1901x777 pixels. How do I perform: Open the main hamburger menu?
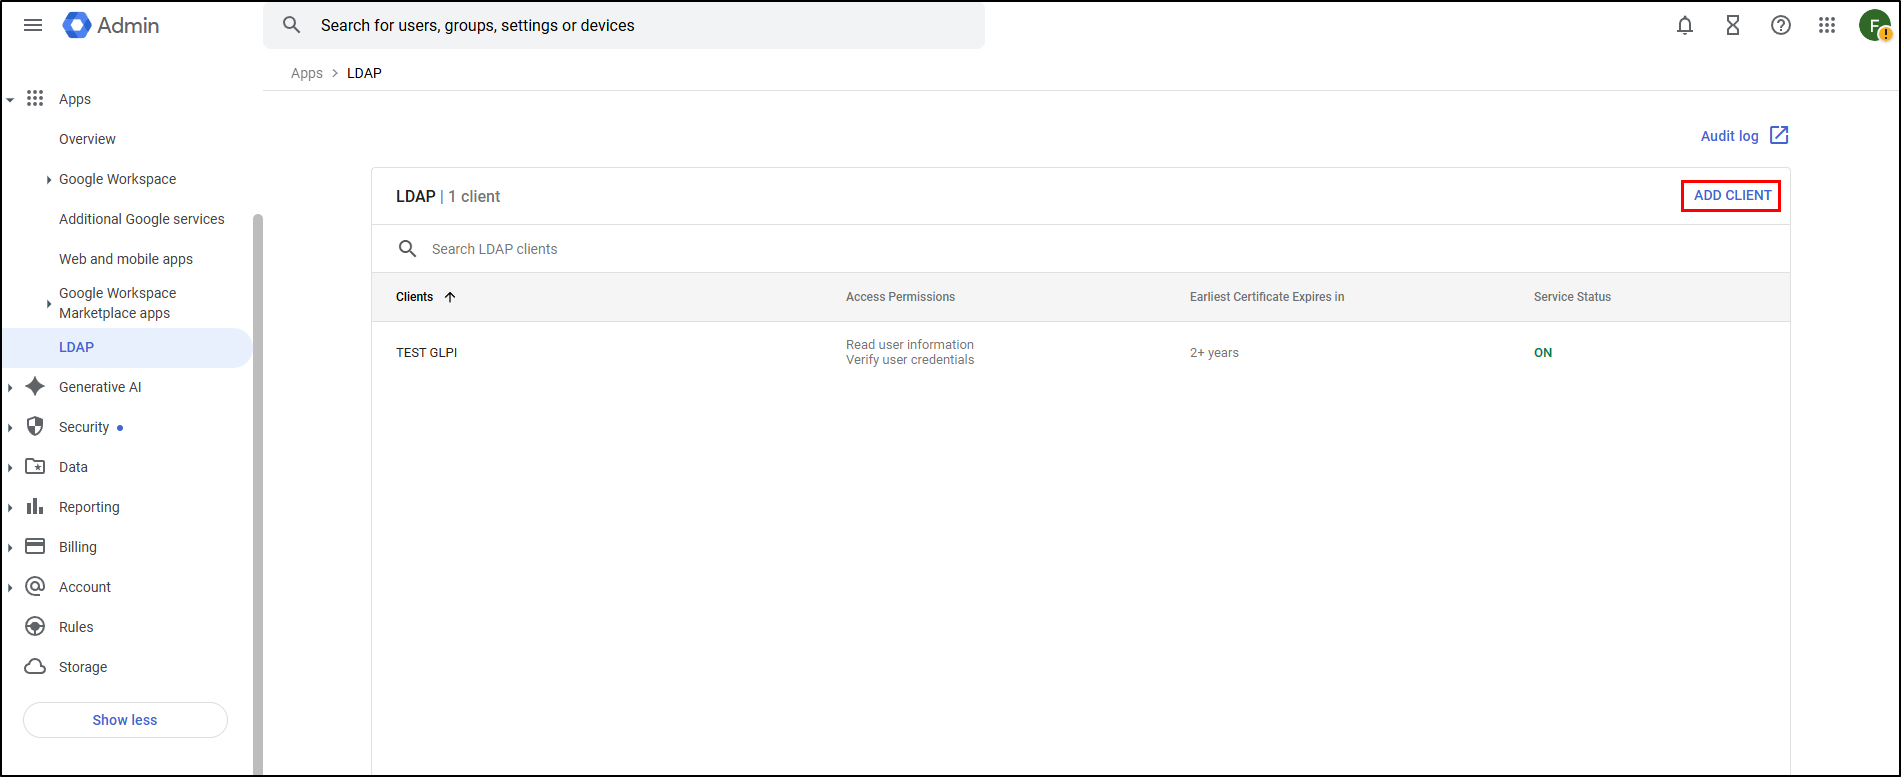(x=33, y=25)
